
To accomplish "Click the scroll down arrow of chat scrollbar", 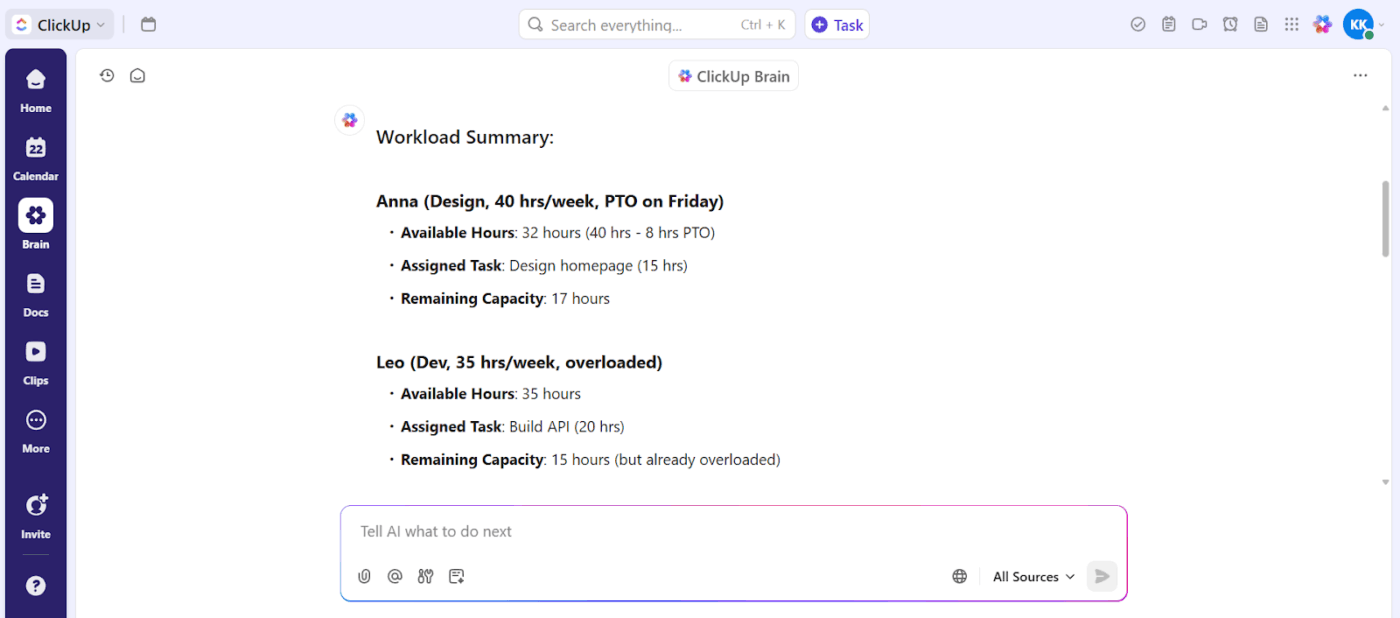I will coord(1385,482).
